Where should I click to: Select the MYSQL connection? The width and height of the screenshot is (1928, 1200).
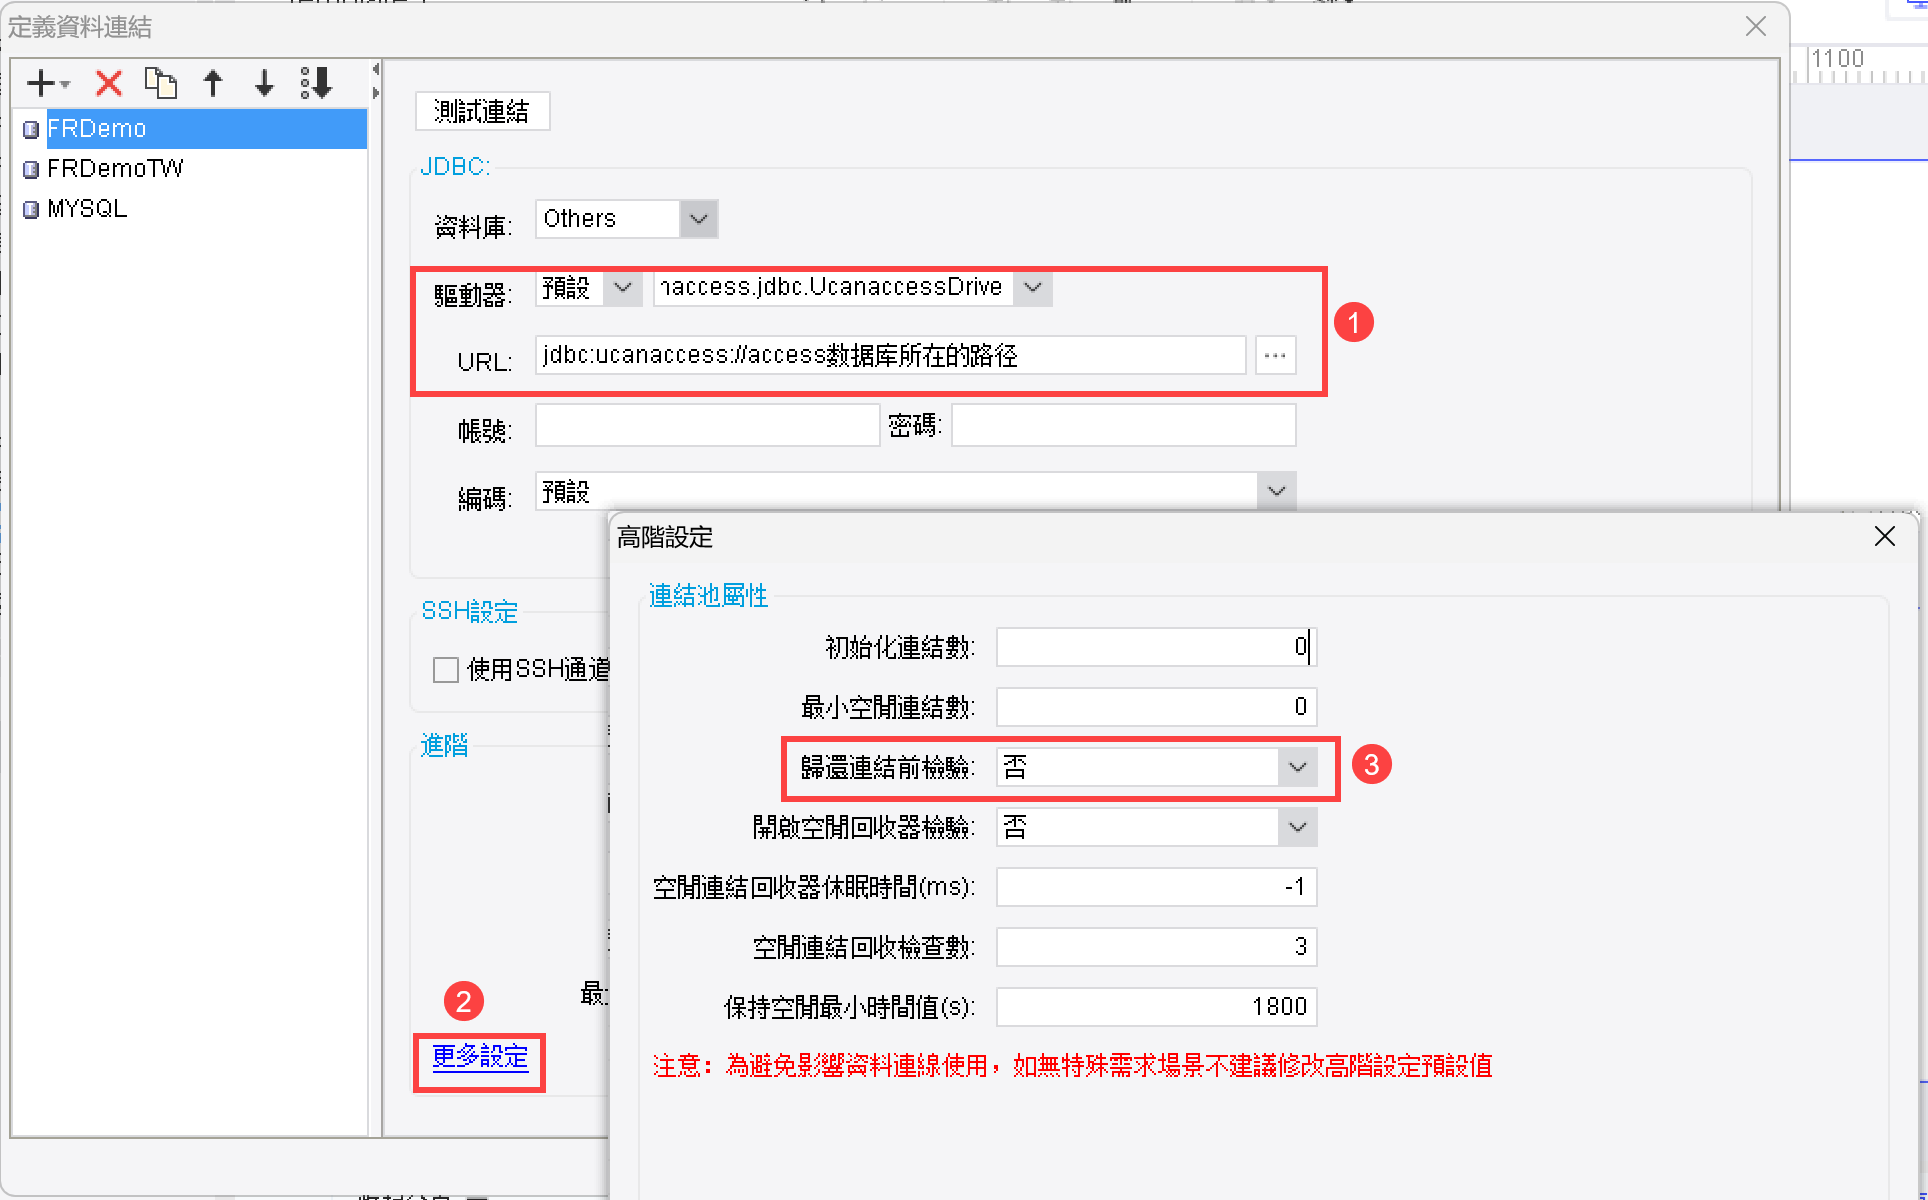click(87, 208)
